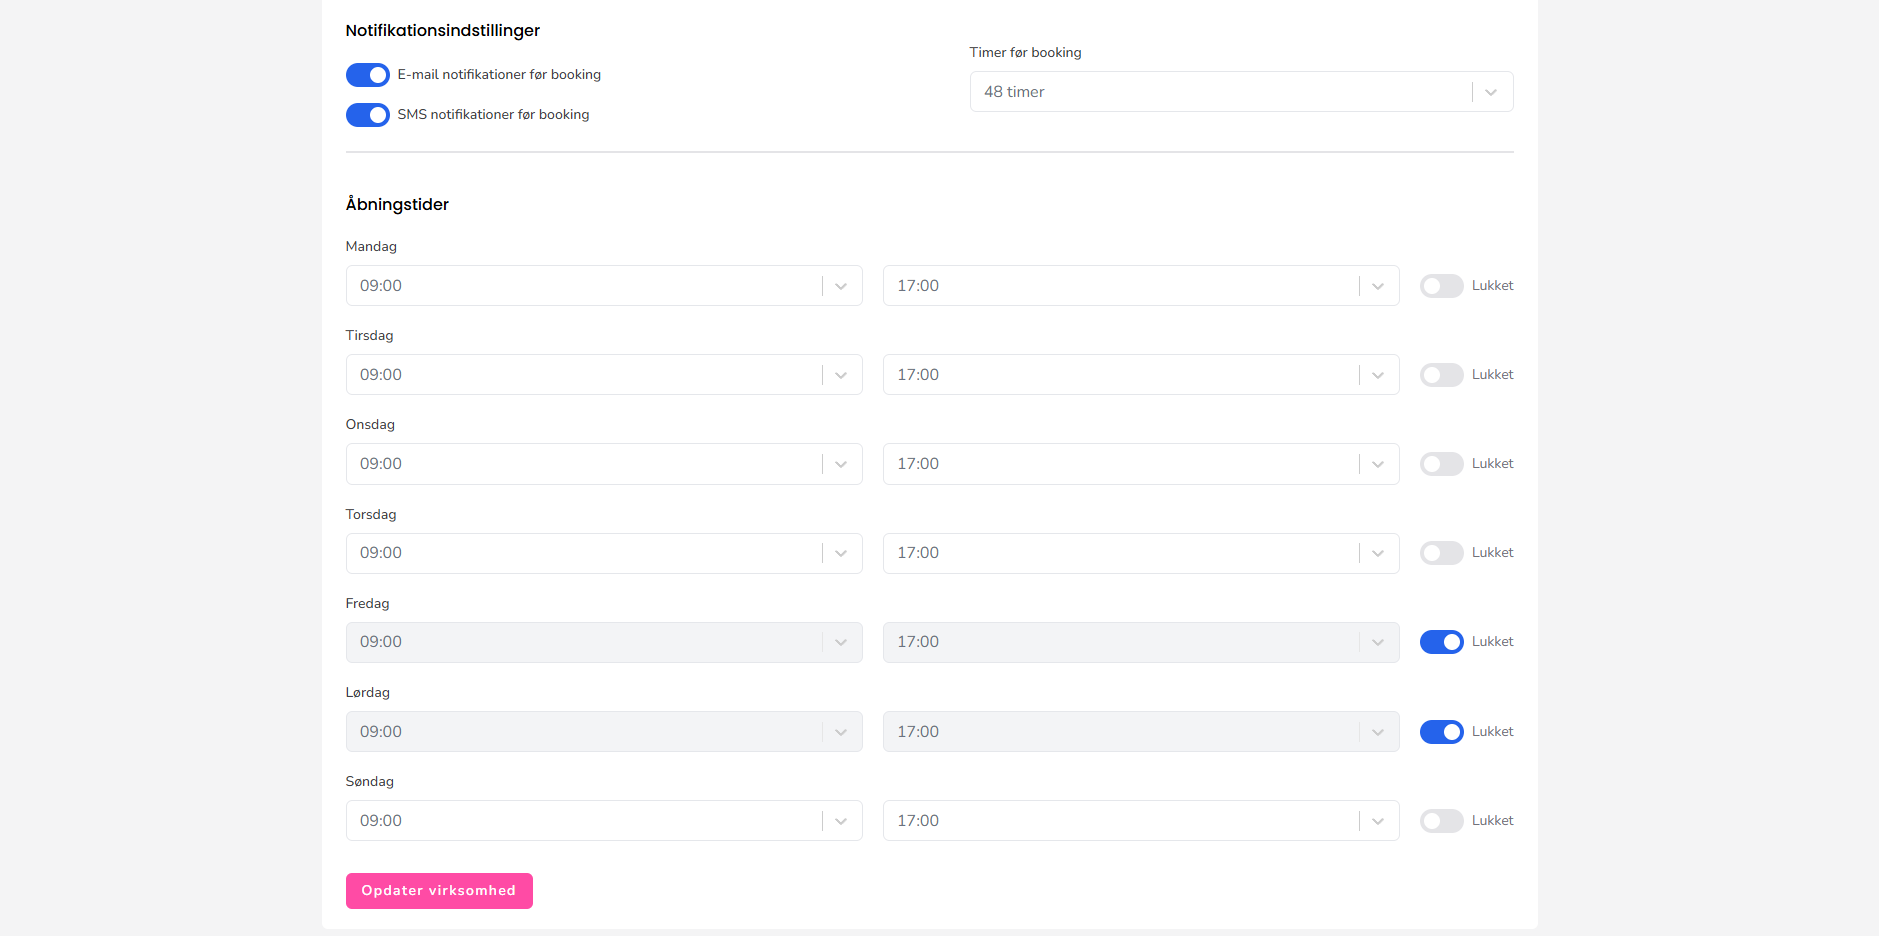Image resolution: width=1879 pixels, height=936 pixels.
Task: Click chevron on Mandag closing time 17:00
Action: [x=1377, y=286]
